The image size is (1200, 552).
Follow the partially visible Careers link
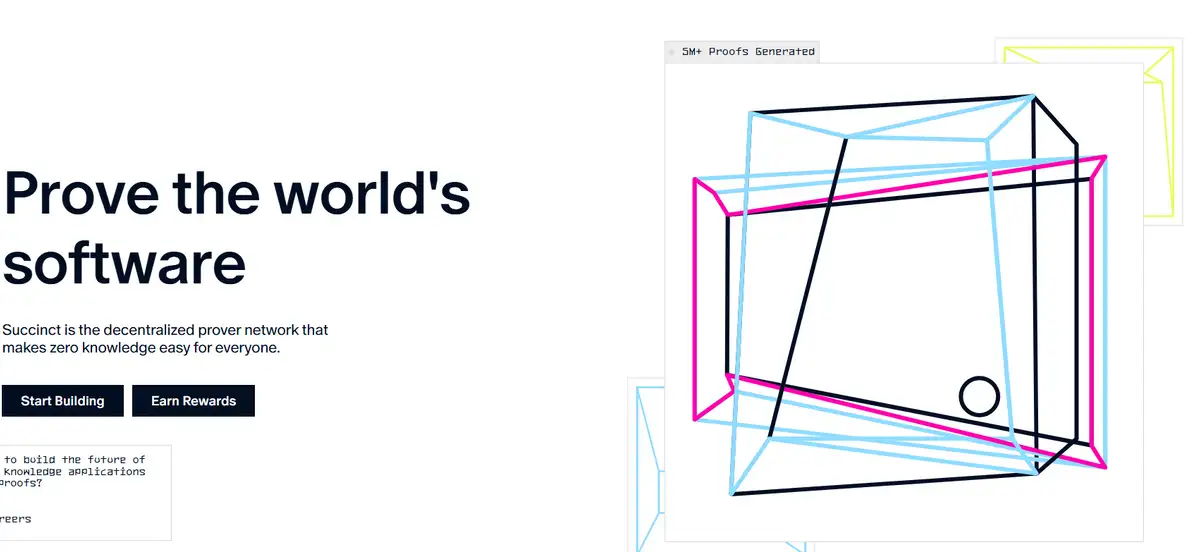[15, 519]
